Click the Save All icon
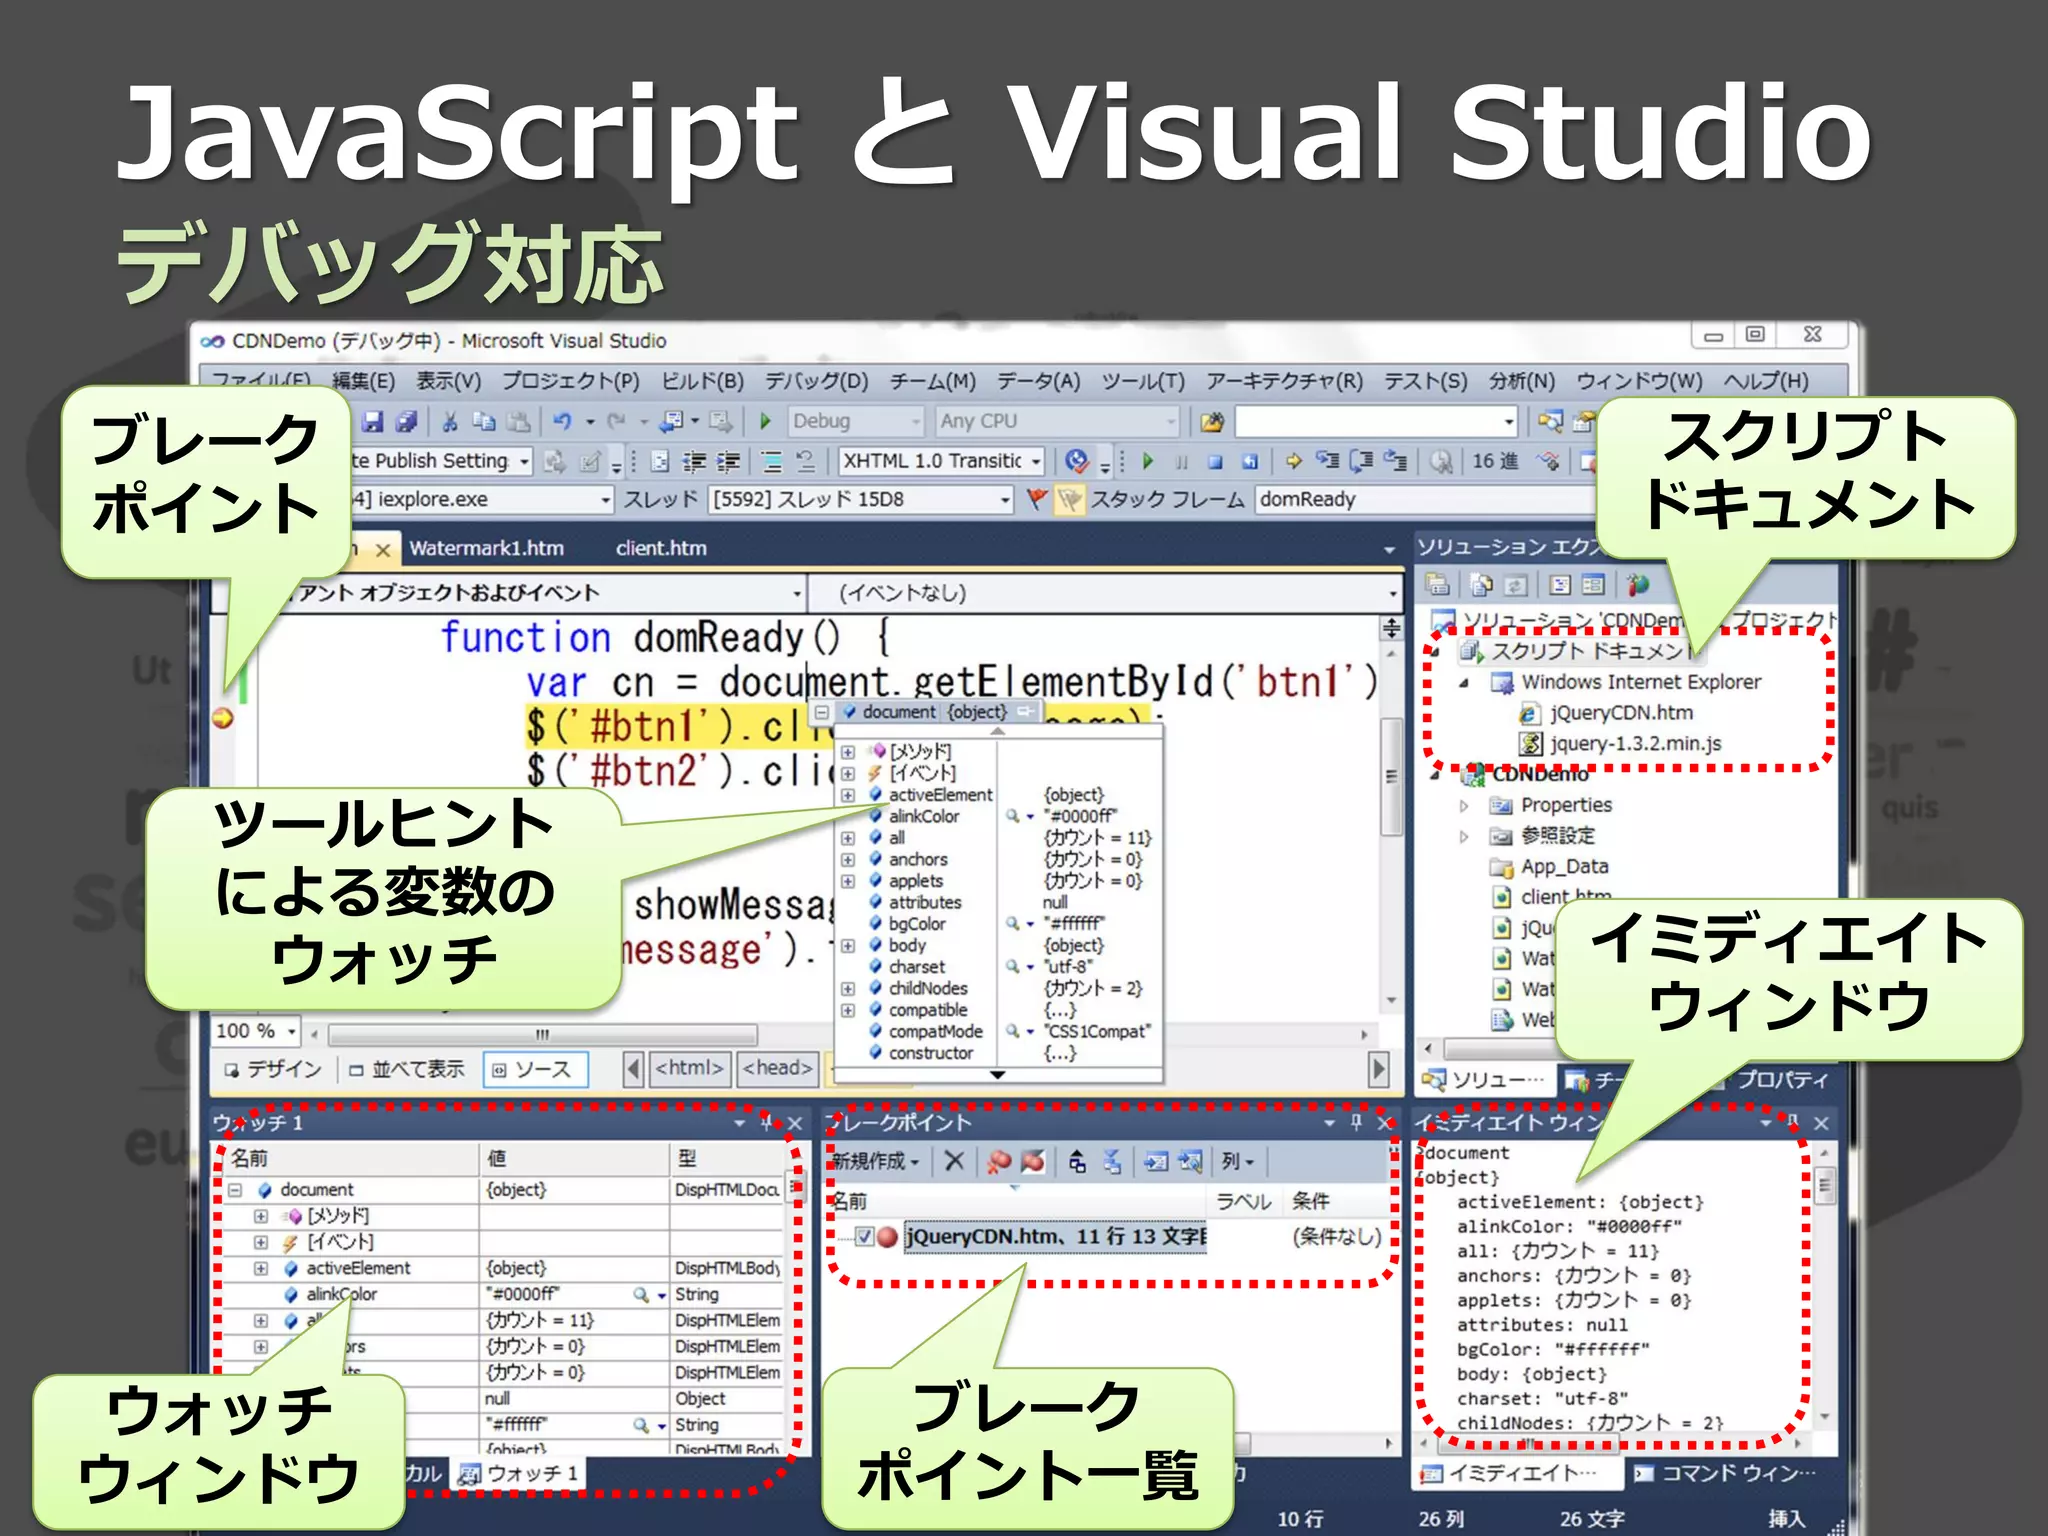 tap(406, 422)
